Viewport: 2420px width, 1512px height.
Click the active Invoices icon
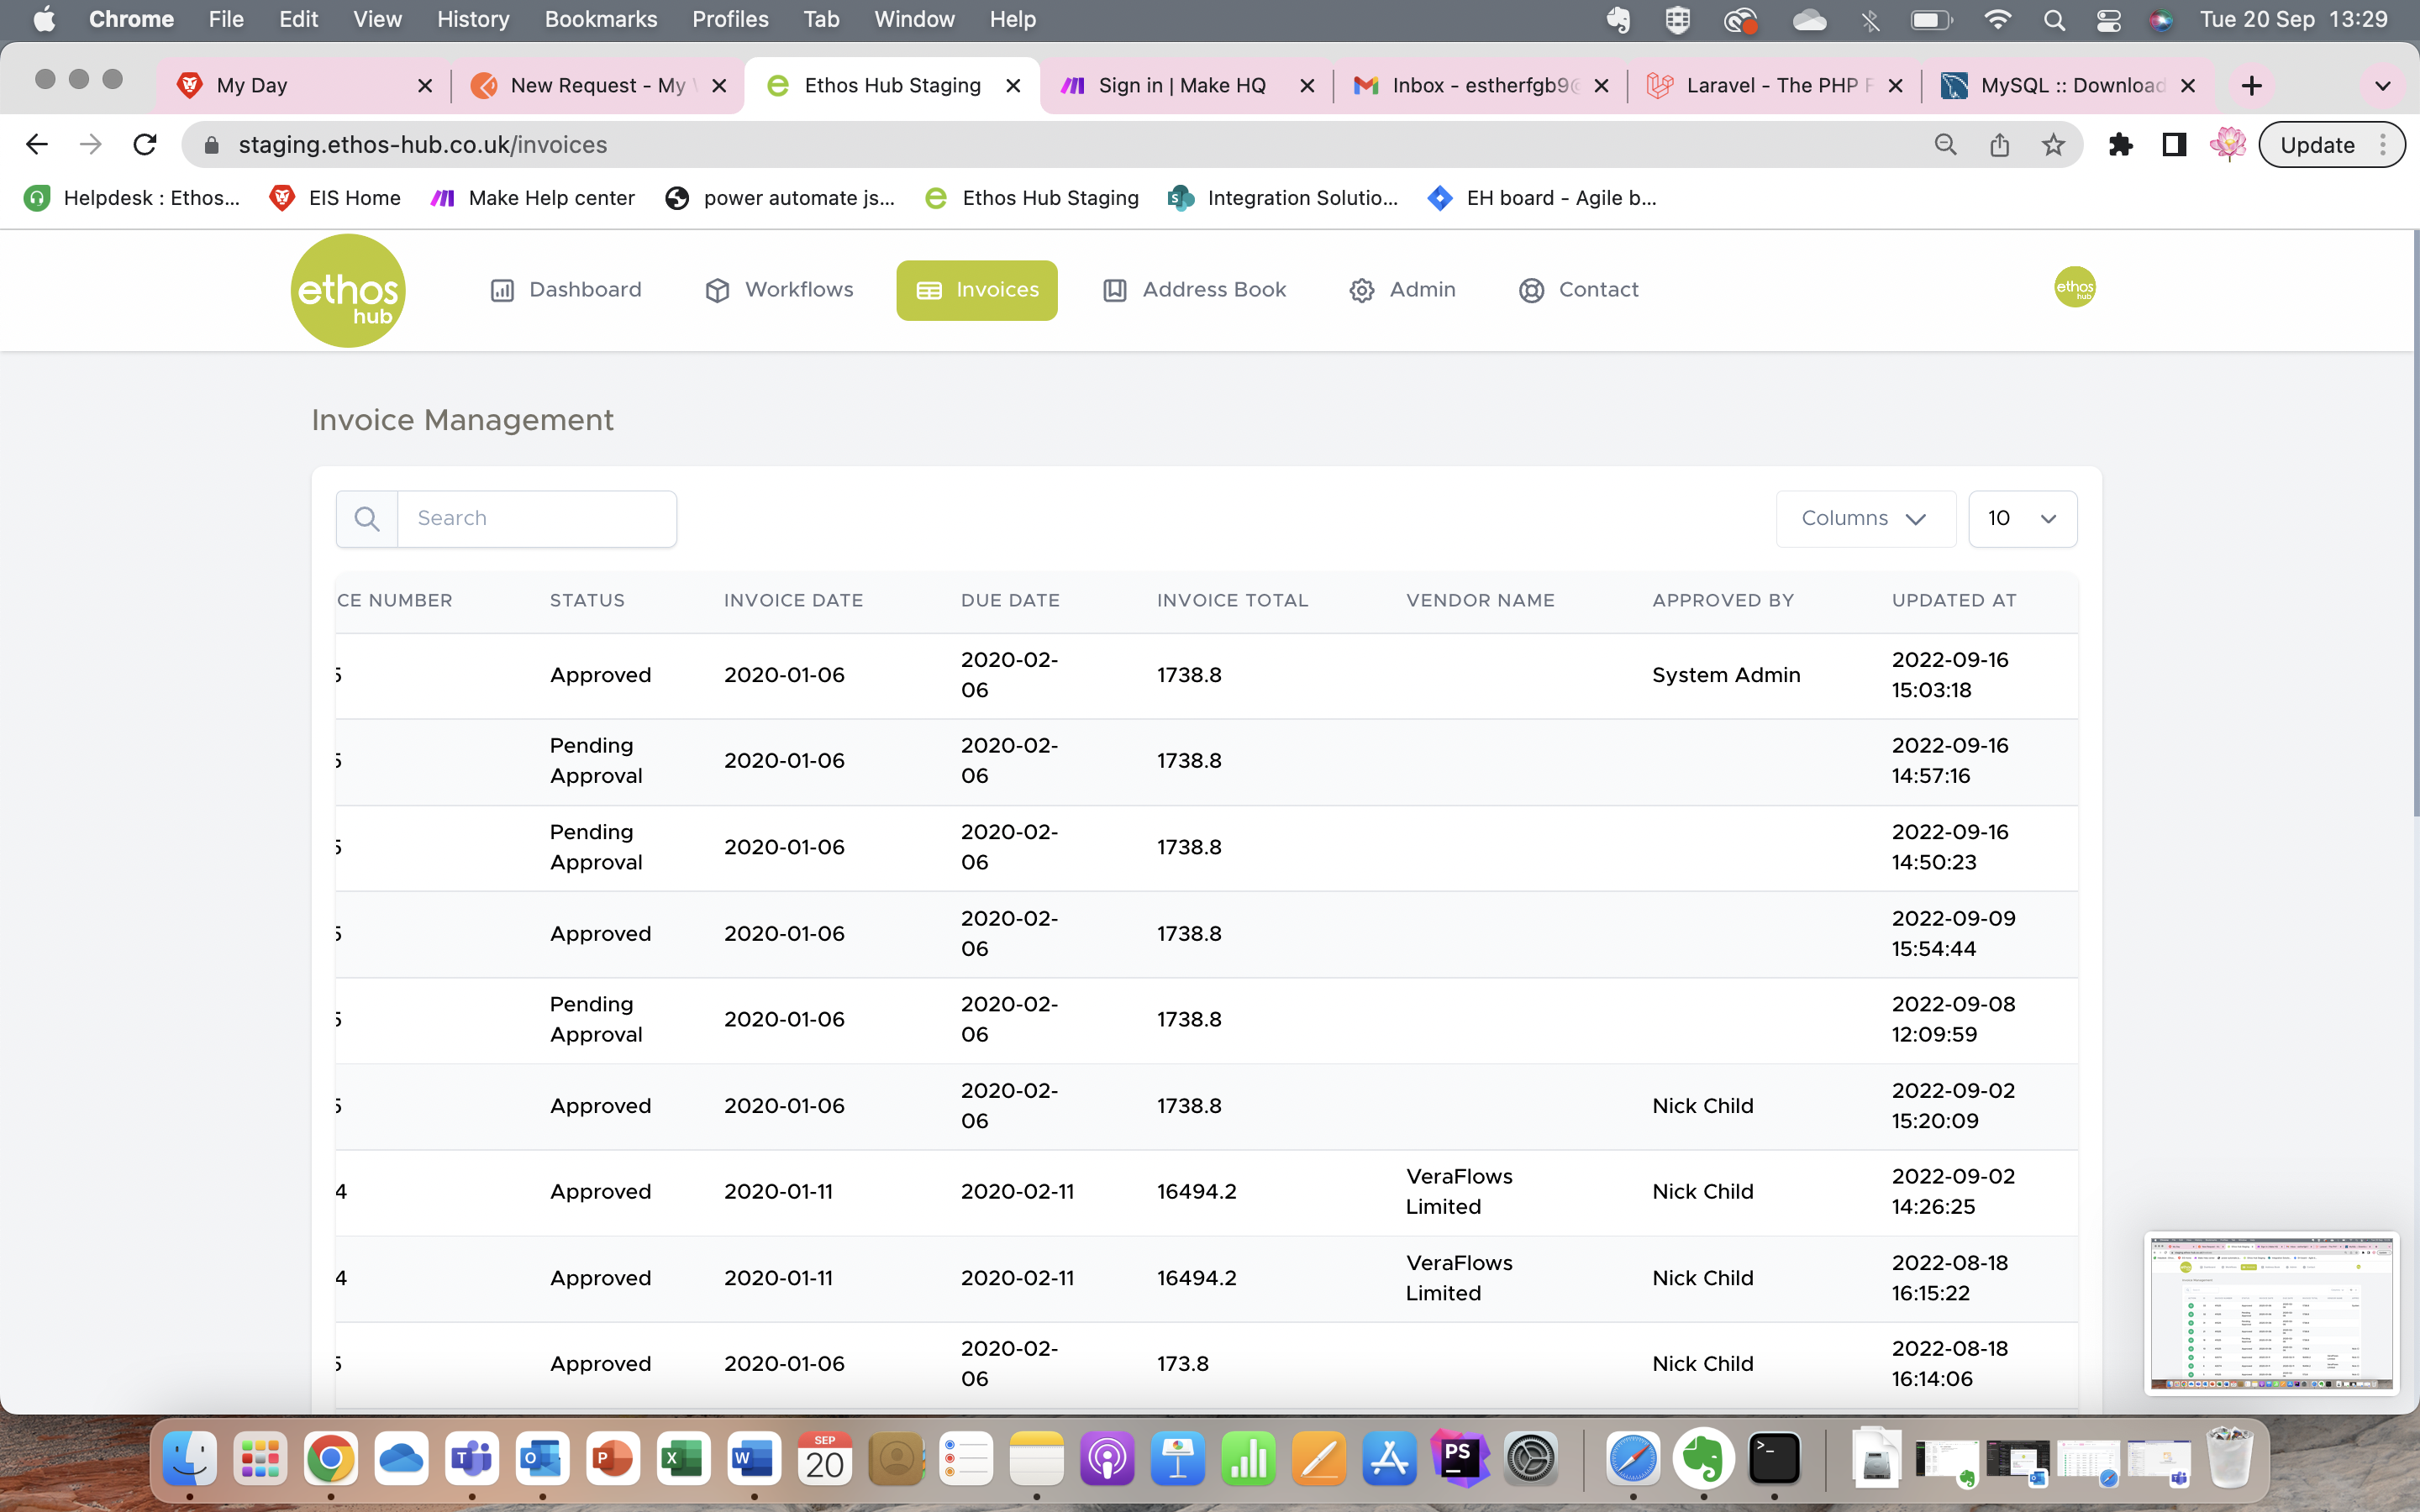928,290
